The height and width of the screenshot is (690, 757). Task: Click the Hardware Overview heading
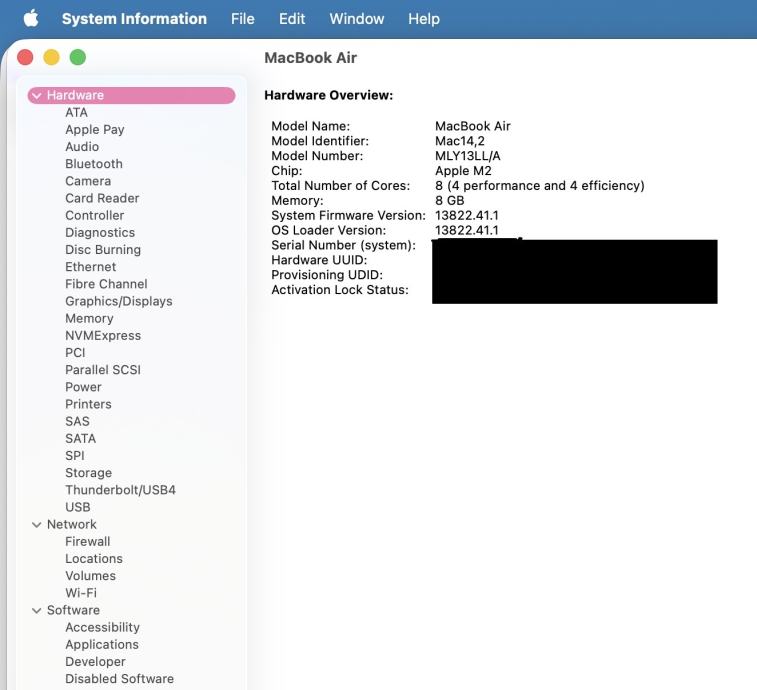pyautogui.click(x=328, y=95)
